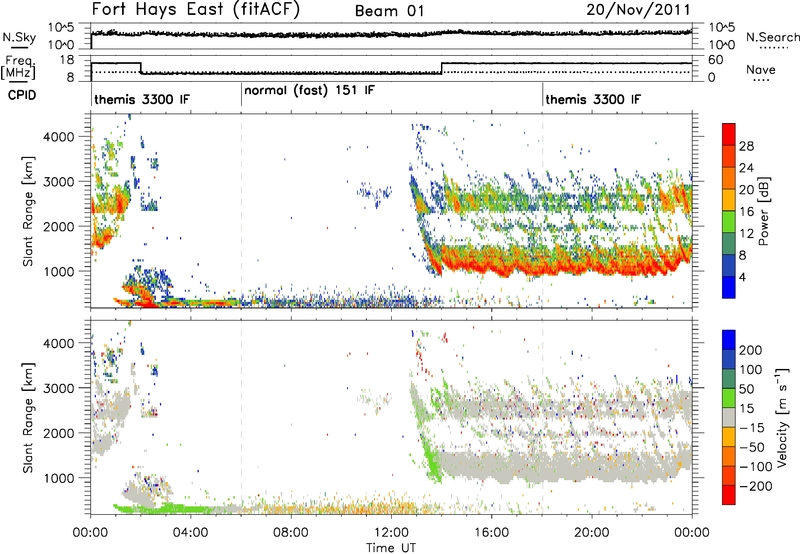
Task: Click the Velocity color bar bright green segment
Action: [729, 398]
